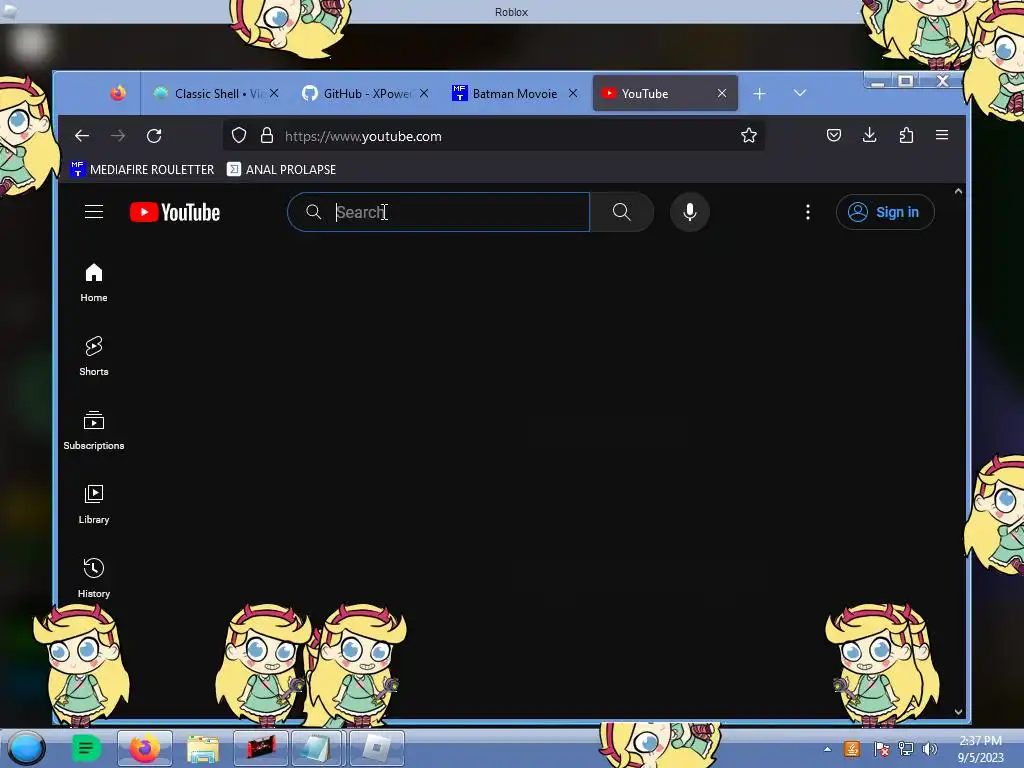Expand the list all tabs chevron

(799, 93)
